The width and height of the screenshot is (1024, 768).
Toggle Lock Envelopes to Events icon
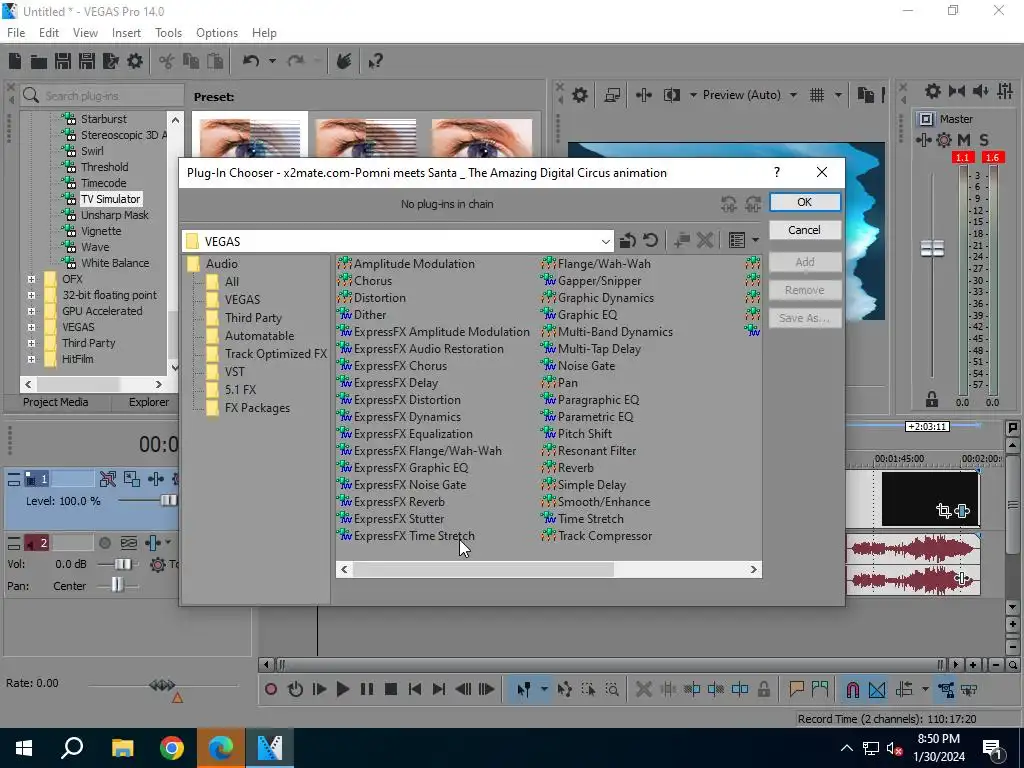click(946, 690)
